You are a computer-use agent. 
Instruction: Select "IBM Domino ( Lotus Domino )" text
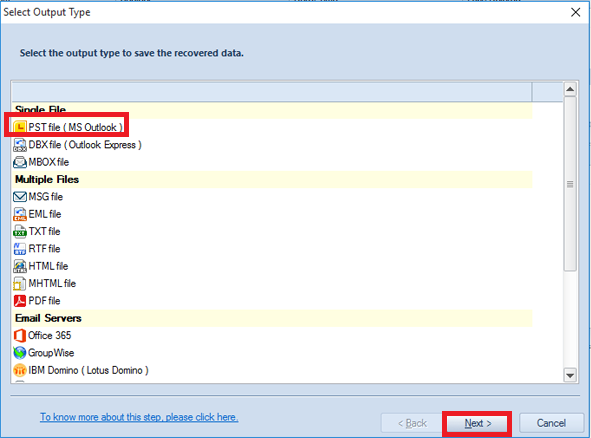point(89,370)
